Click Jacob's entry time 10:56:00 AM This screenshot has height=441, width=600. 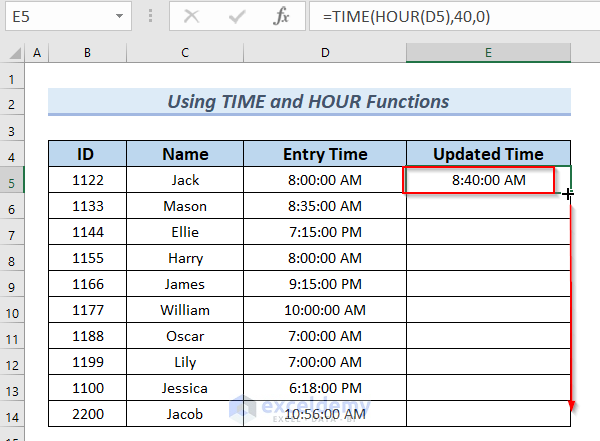coord(325,414)
